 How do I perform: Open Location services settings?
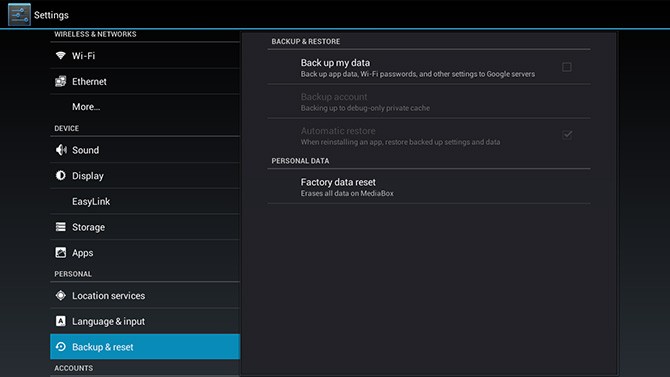pos(145,295)
